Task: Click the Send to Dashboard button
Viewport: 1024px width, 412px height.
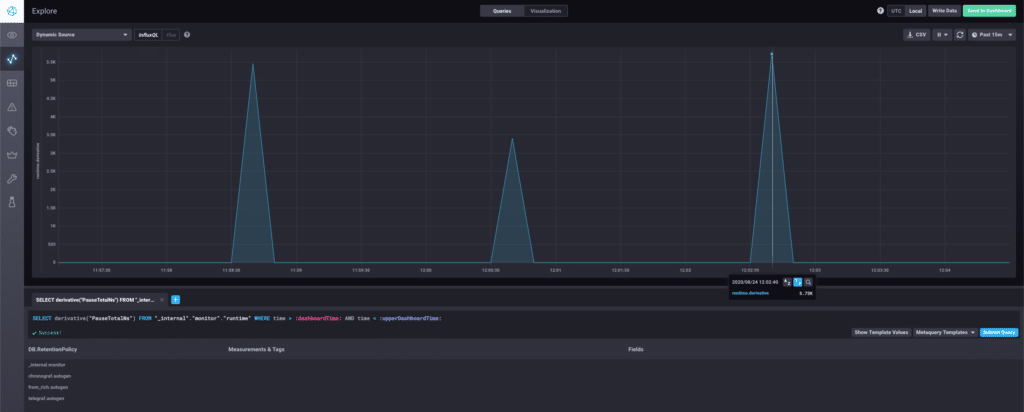Action: point(990,10)
